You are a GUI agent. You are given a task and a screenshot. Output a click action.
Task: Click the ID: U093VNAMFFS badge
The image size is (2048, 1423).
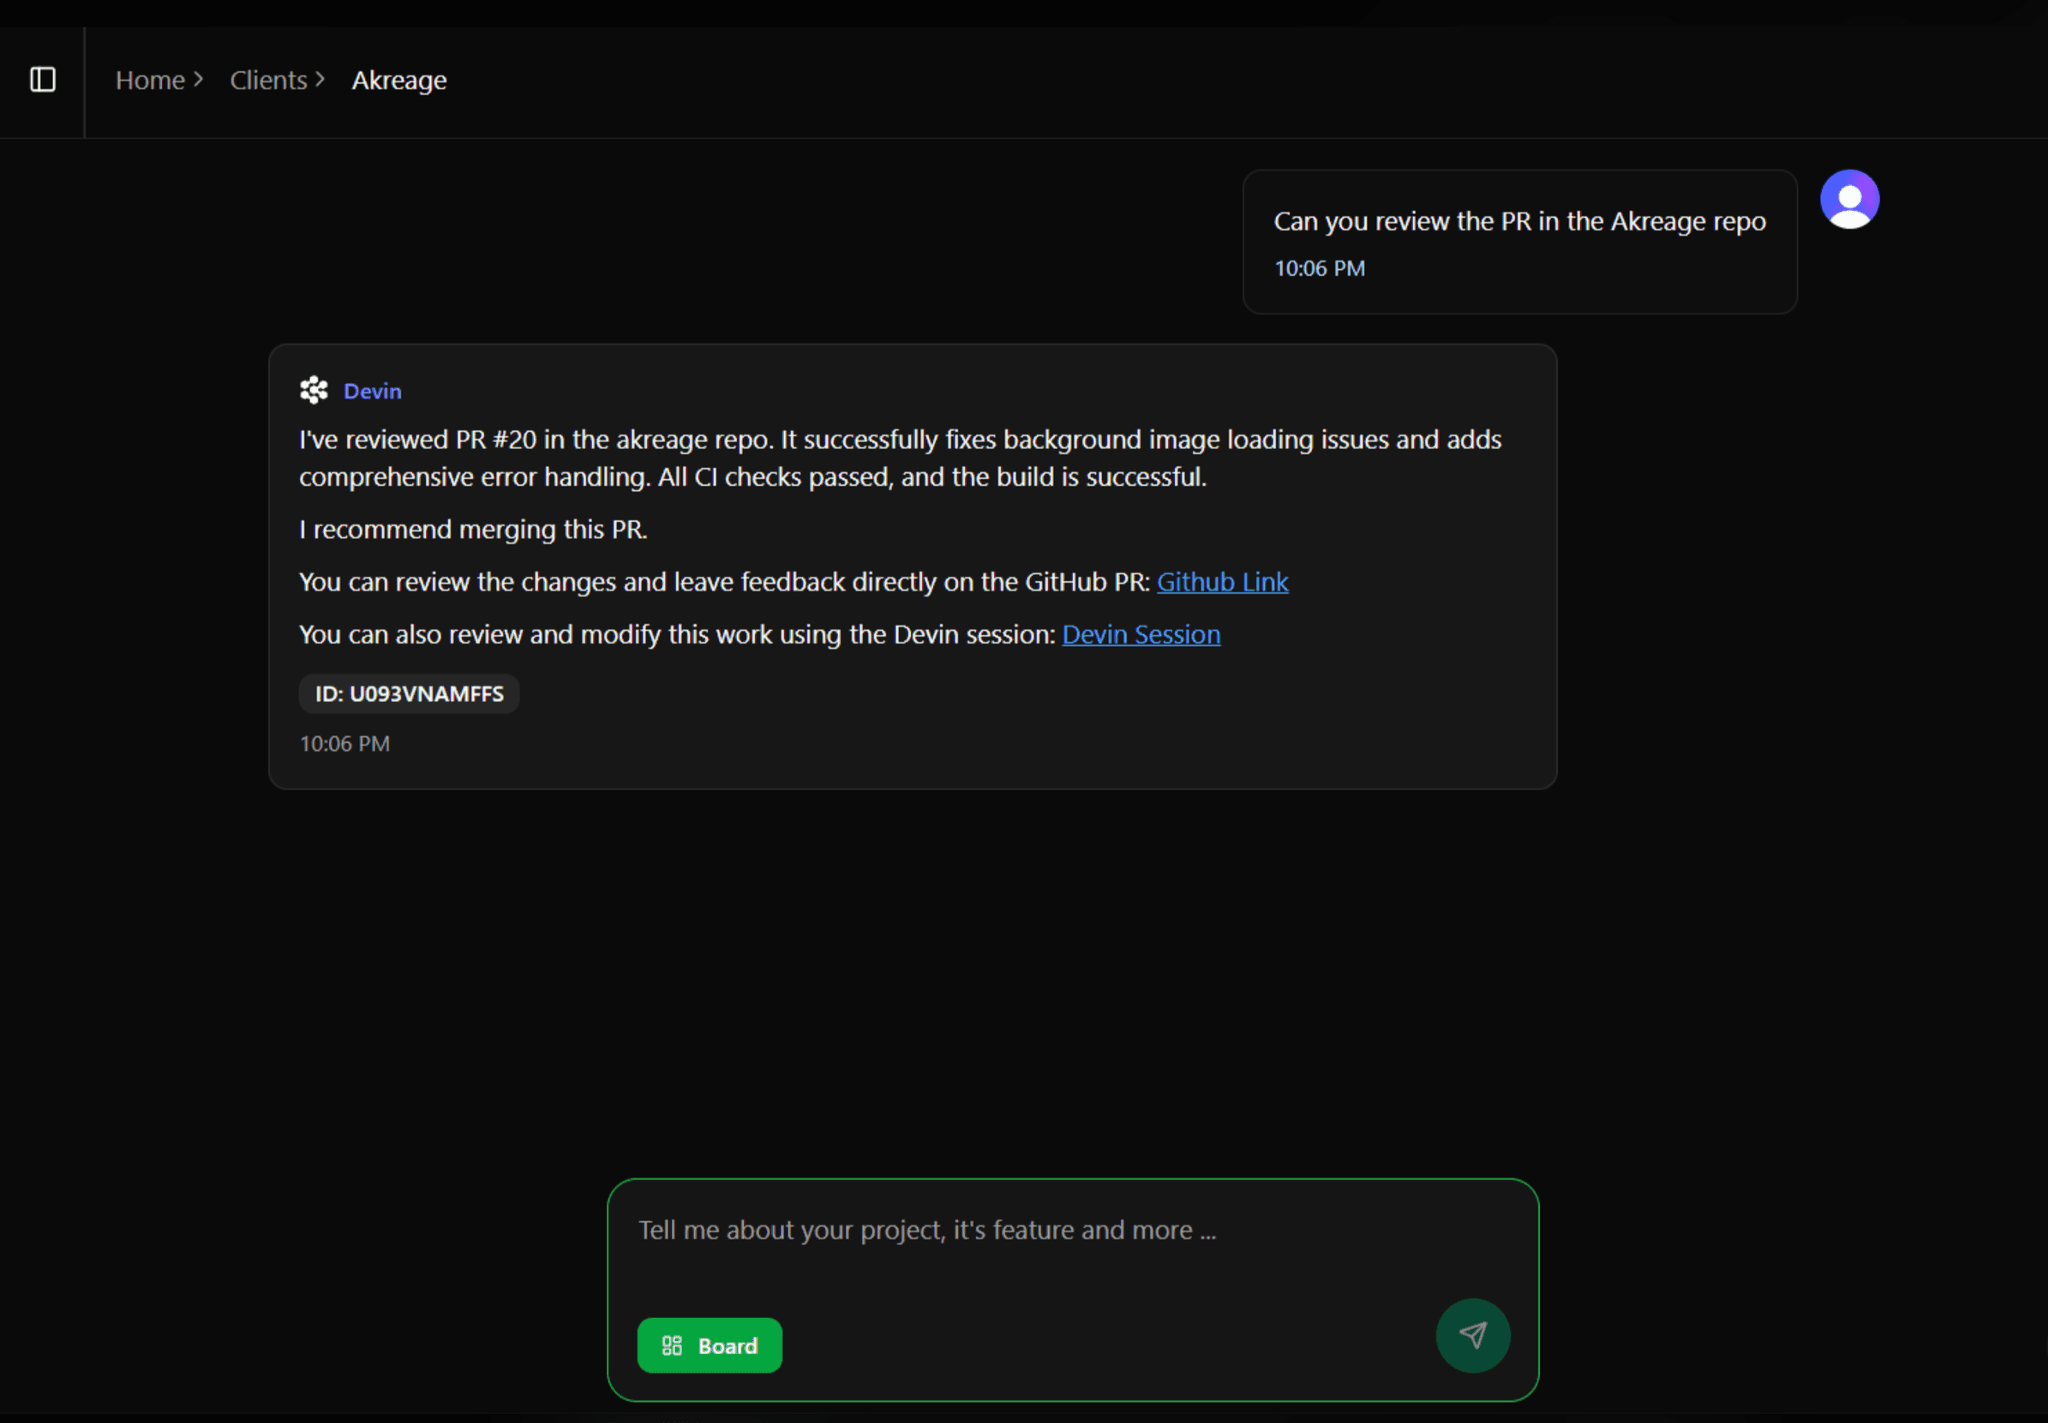[x=409, y=694]
